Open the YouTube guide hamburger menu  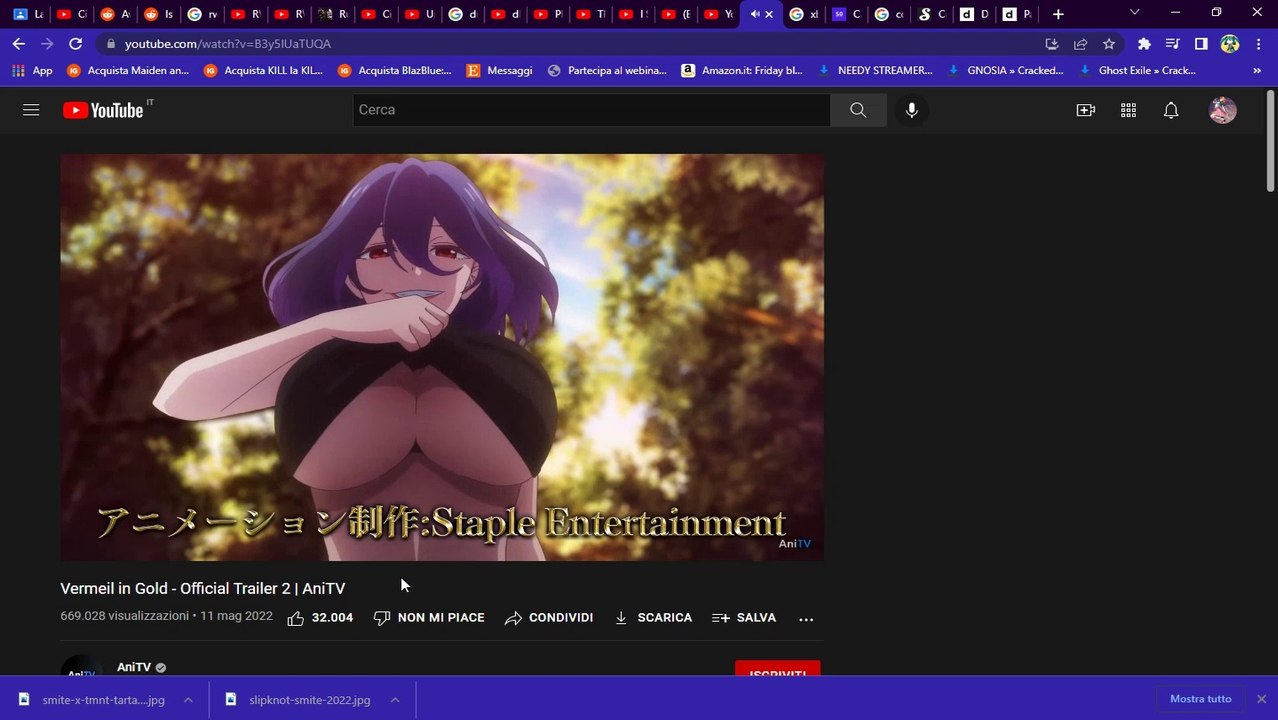[x=31, y=110]
